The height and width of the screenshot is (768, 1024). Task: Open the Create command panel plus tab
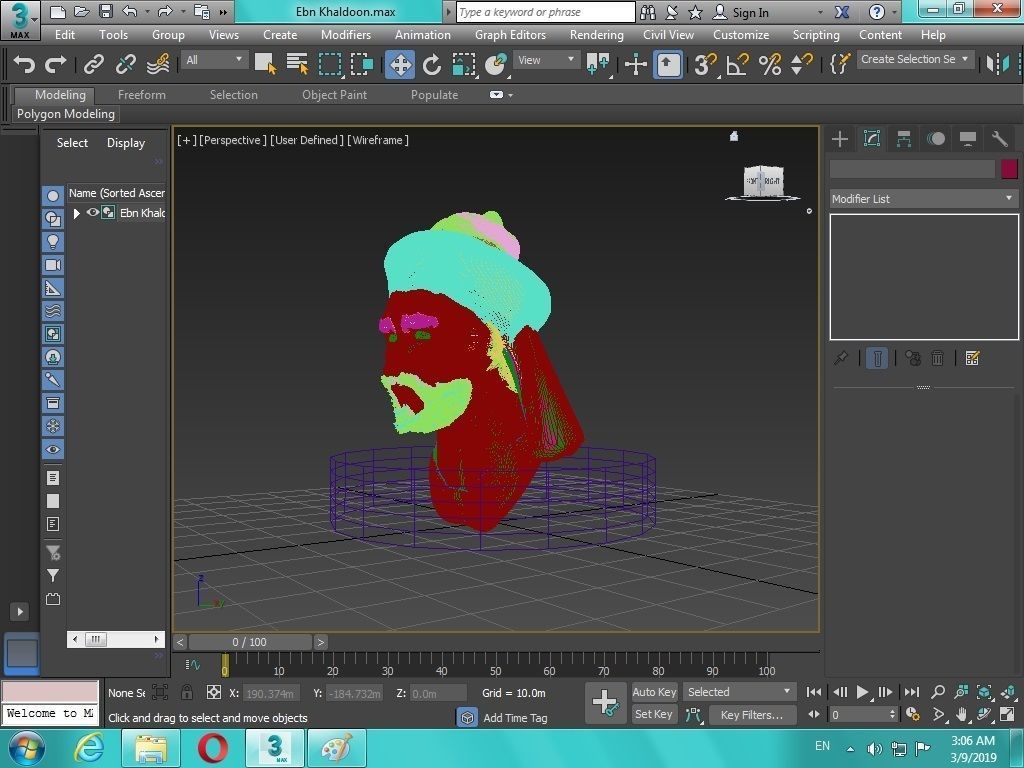tap(840, 138)
